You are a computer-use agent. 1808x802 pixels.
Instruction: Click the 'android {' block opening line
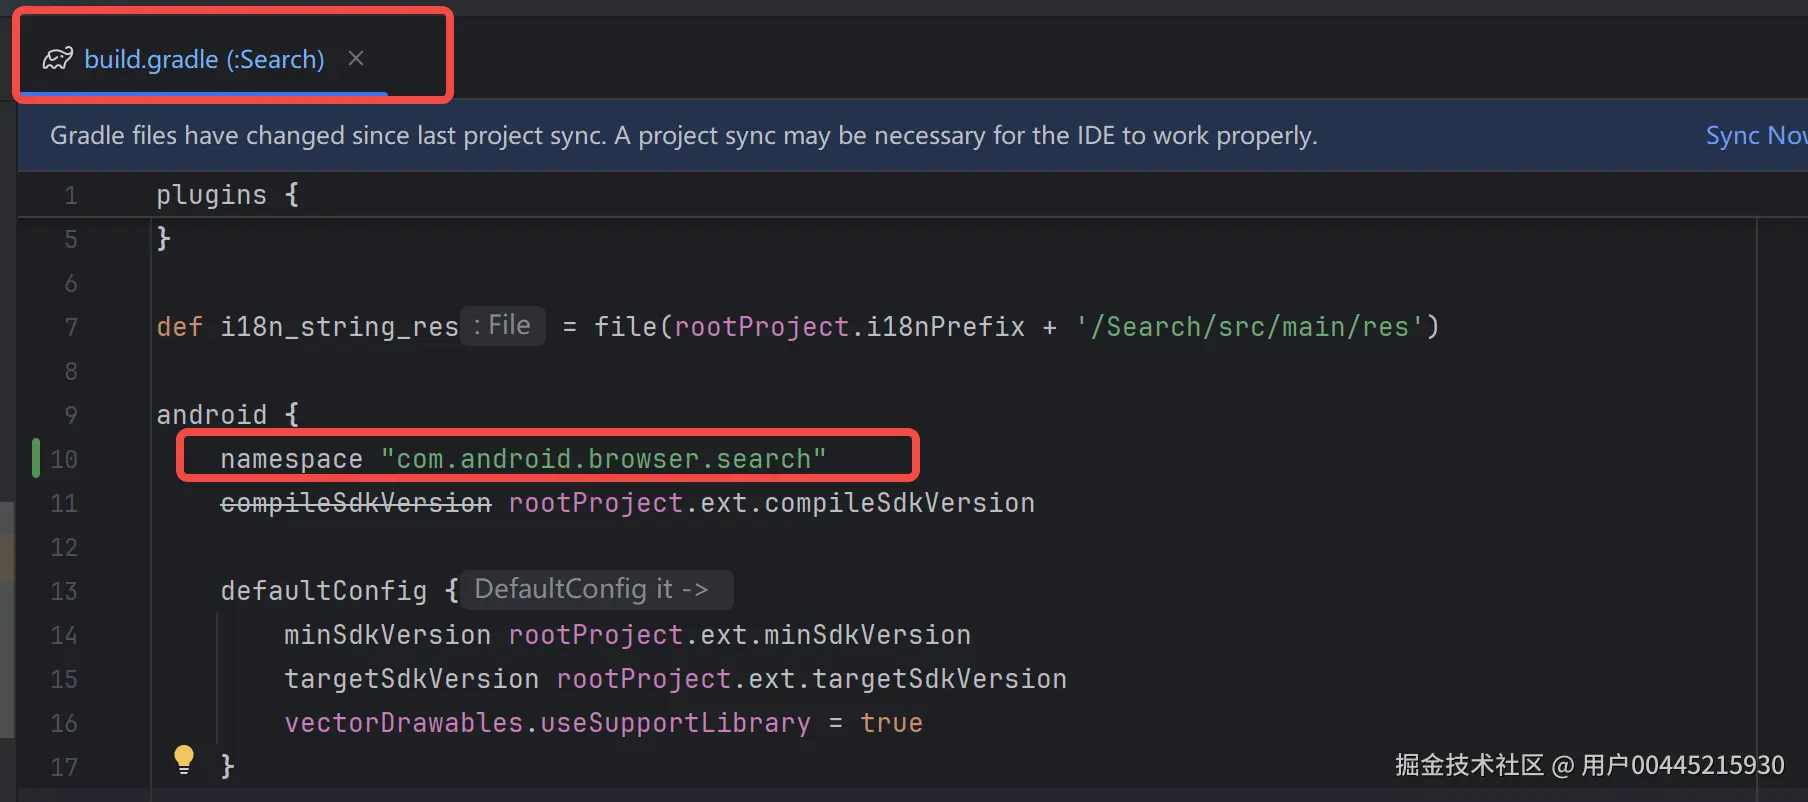(x=227, y=415)
